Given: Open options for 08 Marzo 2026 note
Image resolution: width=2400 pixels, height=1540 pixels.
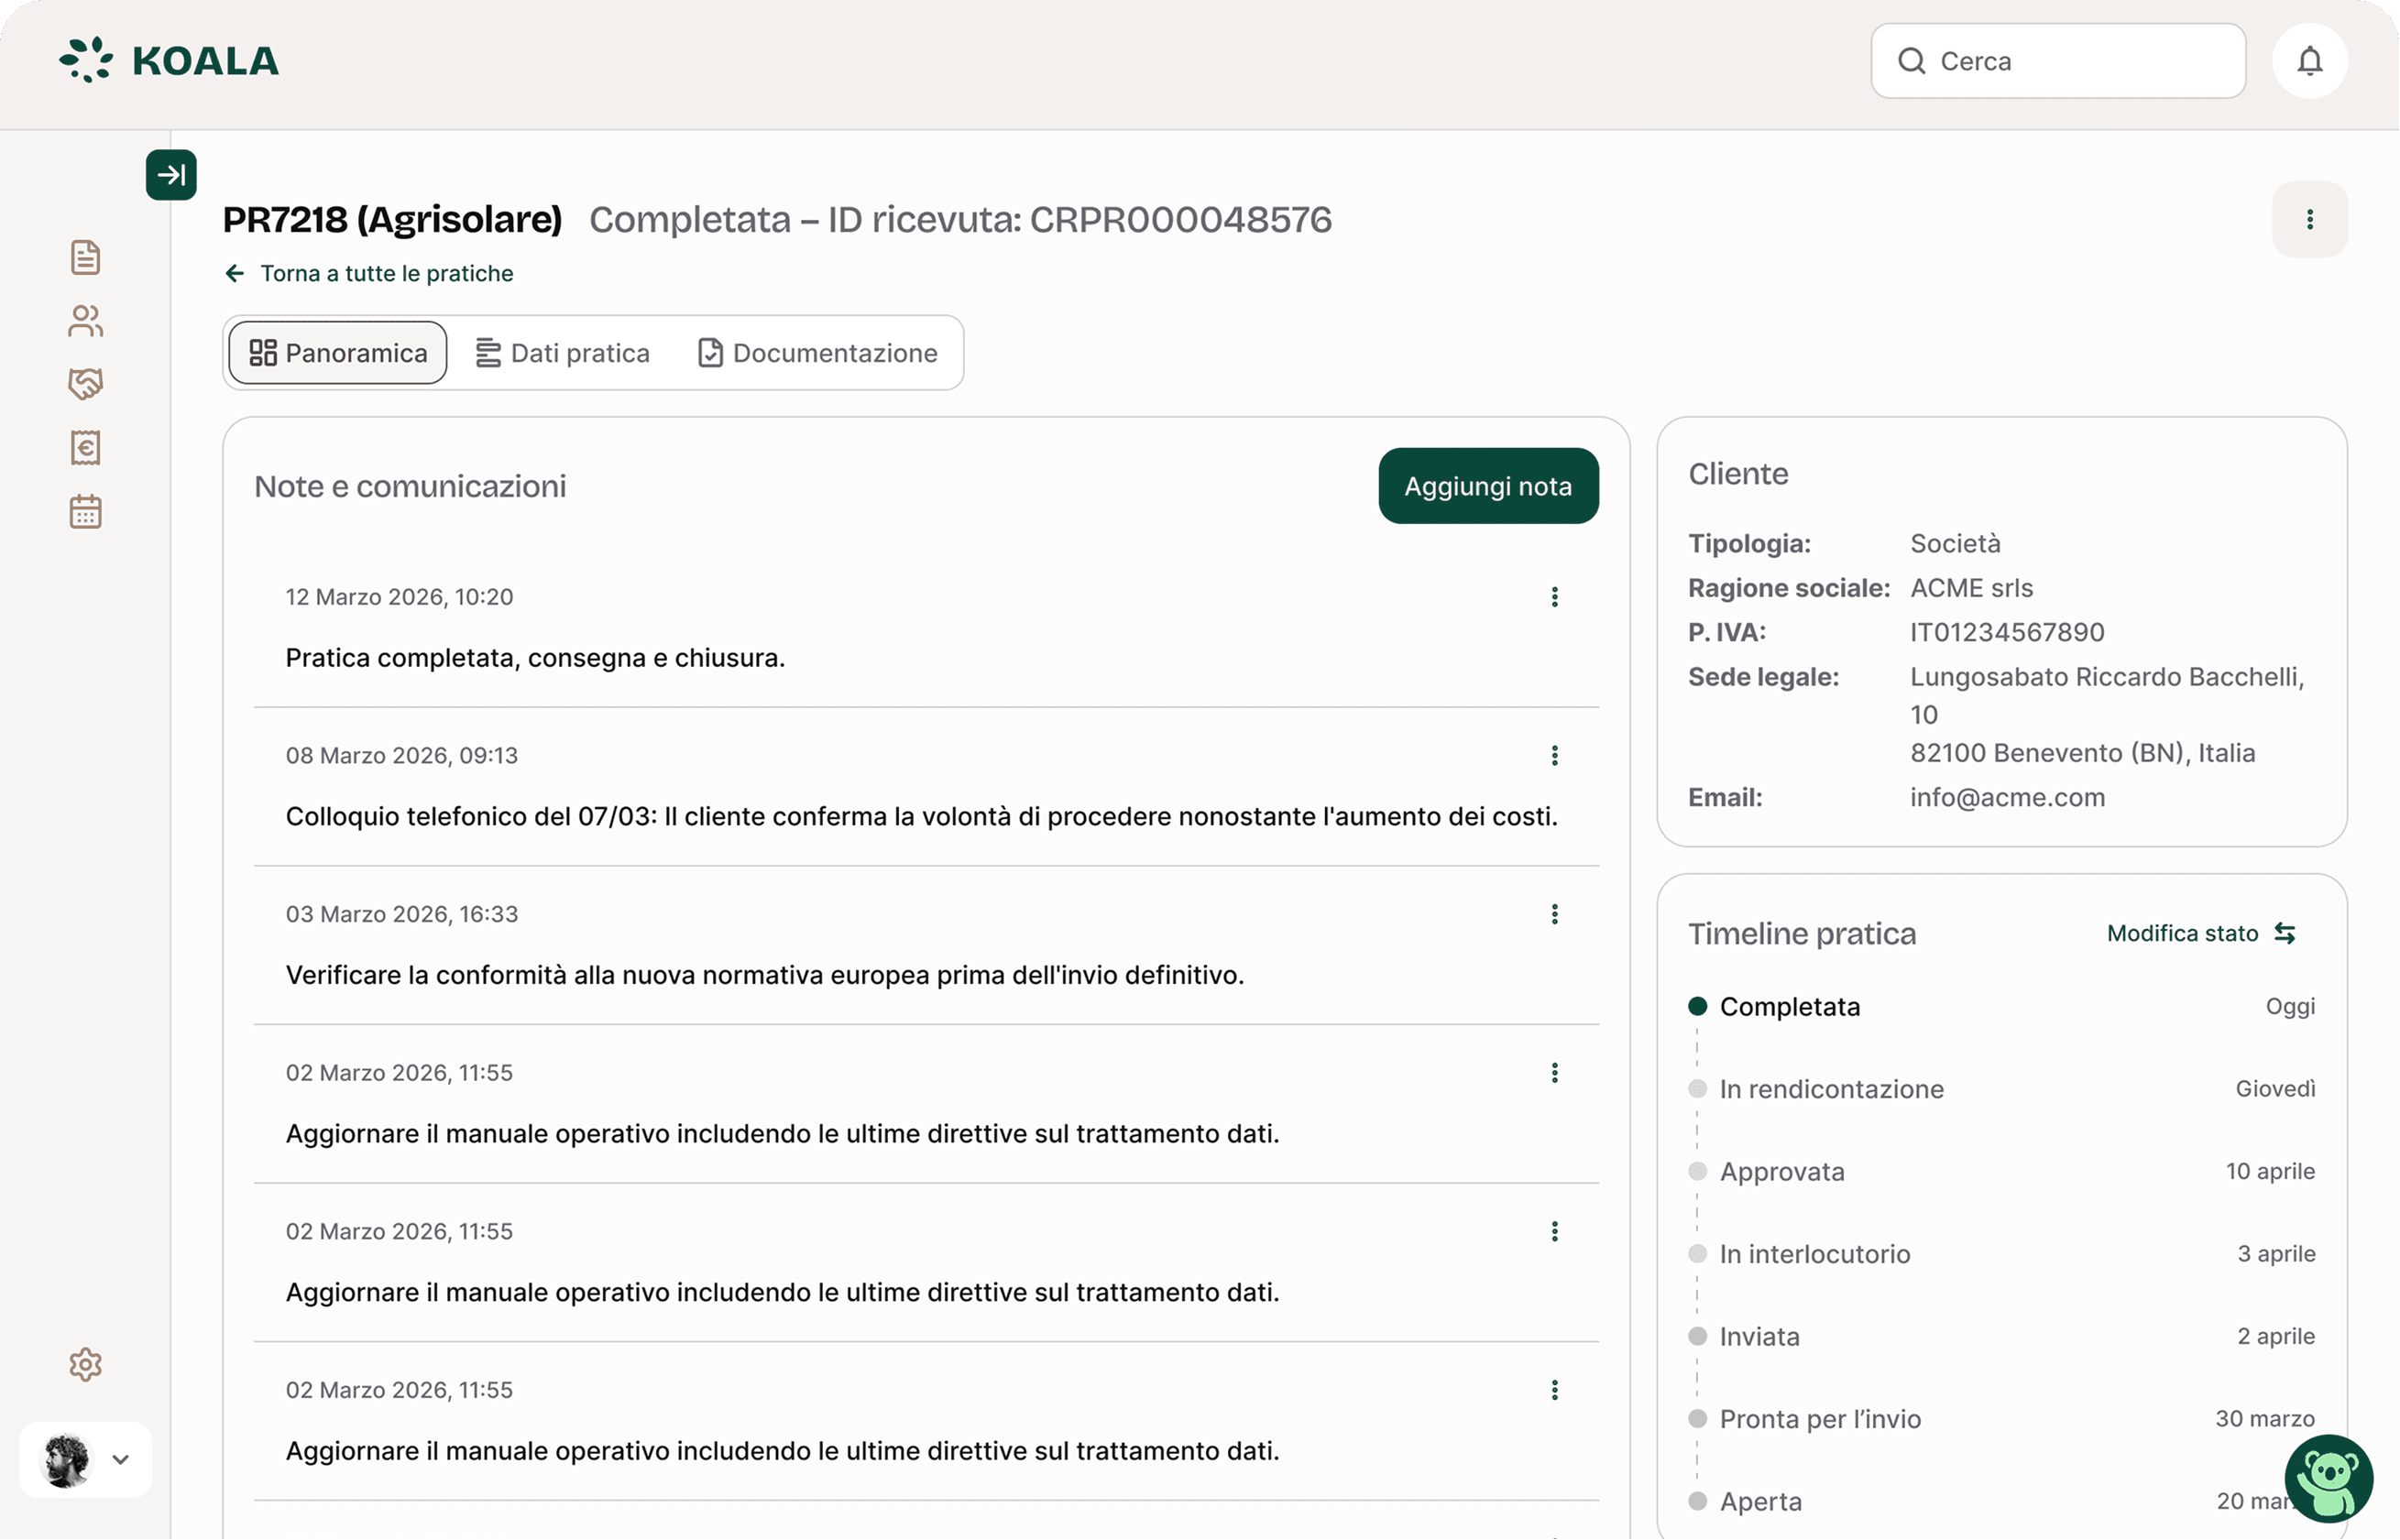Looking at the screenshot, I should (x=1555, y=756).
